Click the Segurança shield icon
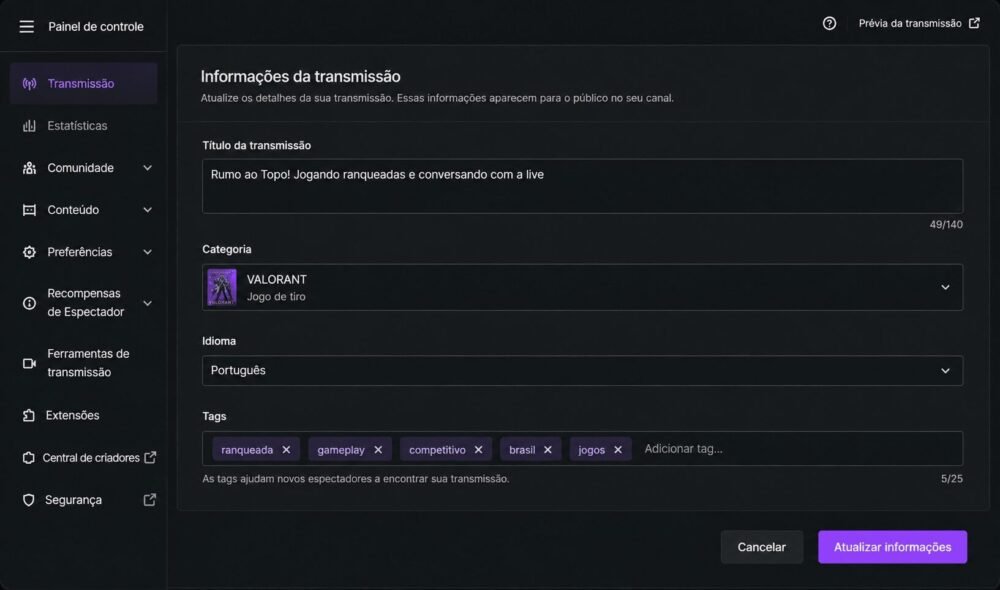 coord(29,499)
